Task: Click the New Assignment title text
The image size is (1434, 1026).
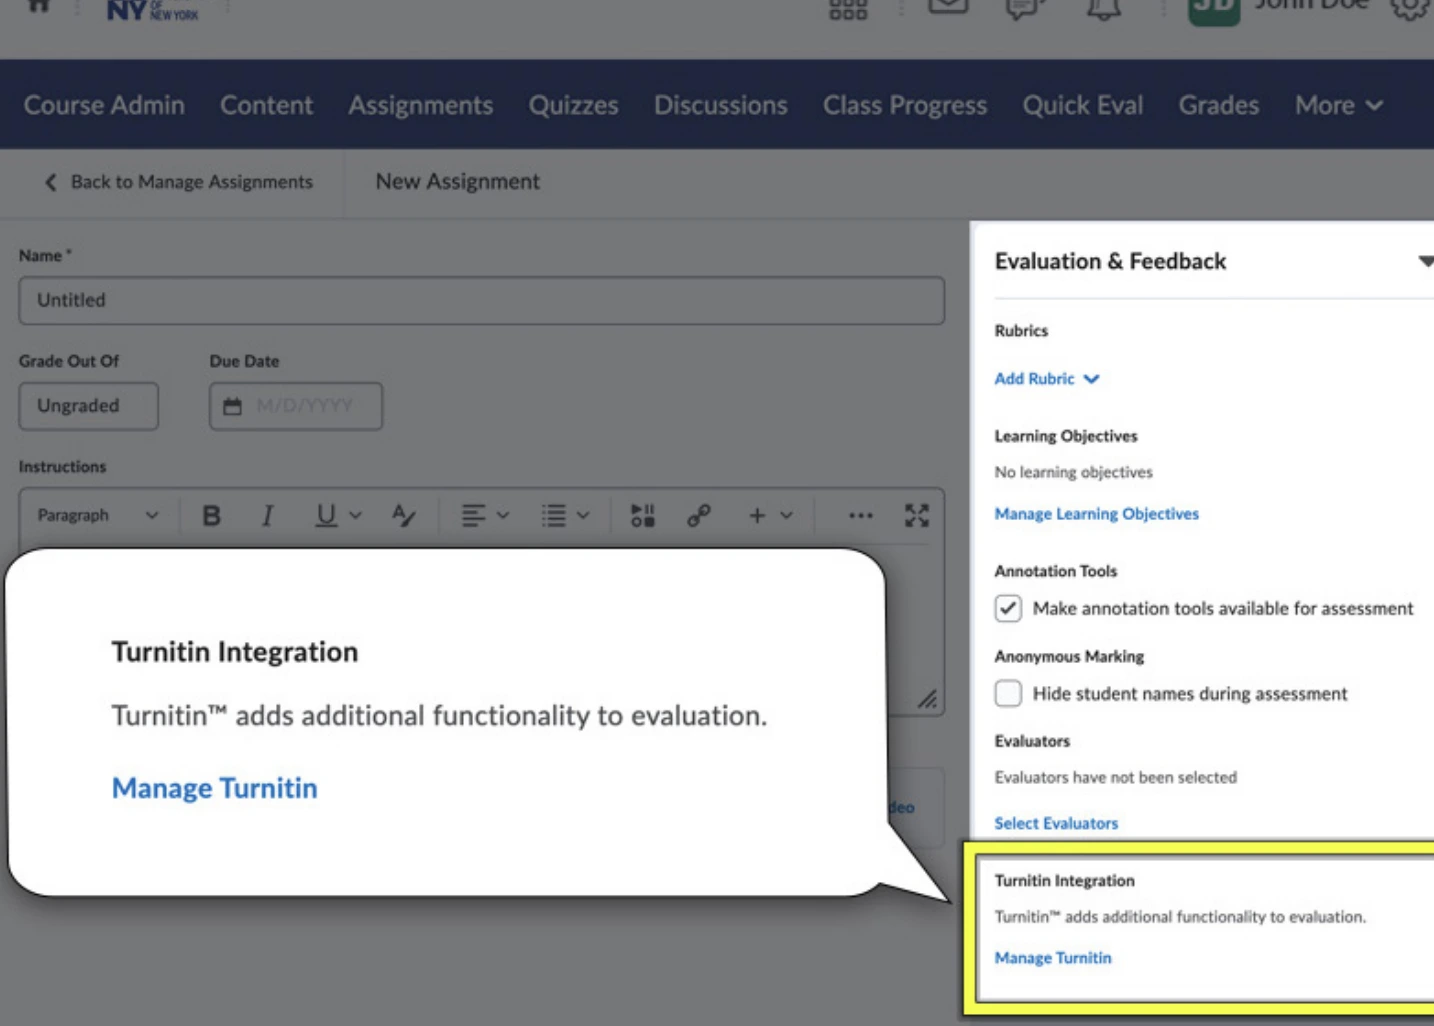Action: pos(458,182)
